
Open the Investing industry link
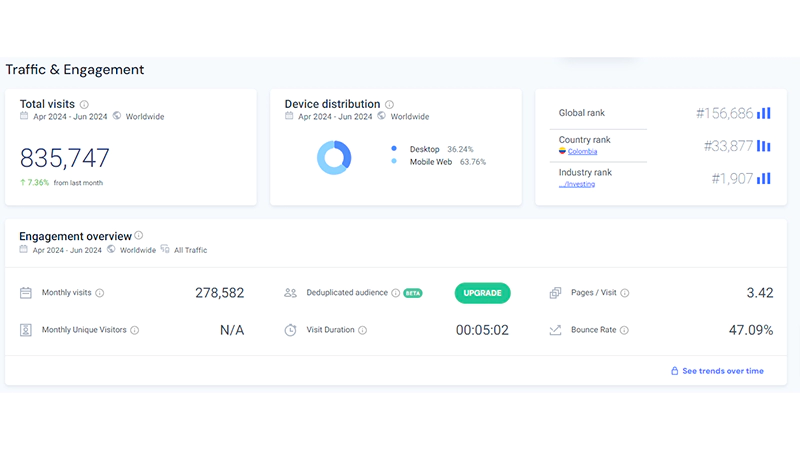577,184
